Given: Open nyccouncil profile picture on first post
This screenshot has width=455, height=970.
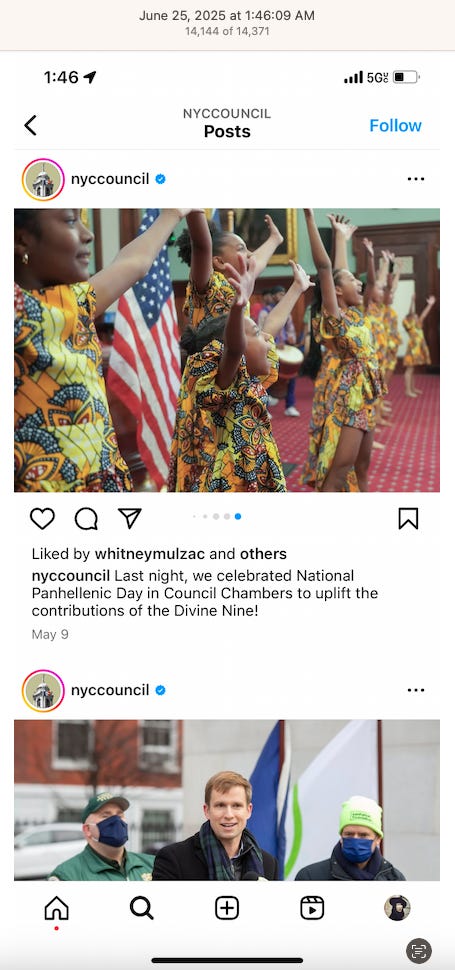Looking at the screenshot, I should click(43, 179).
